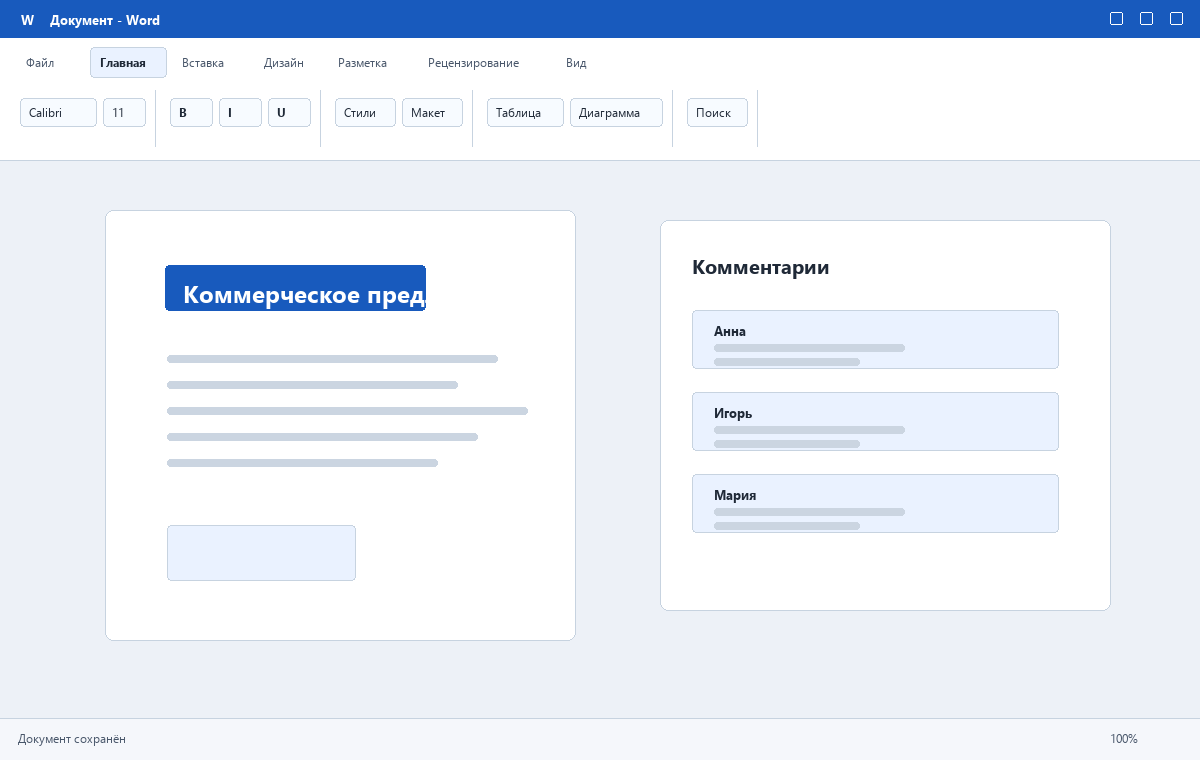The width and height of the screenshot is (1200, 760).
Task: Click the Документ сохранён status text
Action: click(72, 739)
